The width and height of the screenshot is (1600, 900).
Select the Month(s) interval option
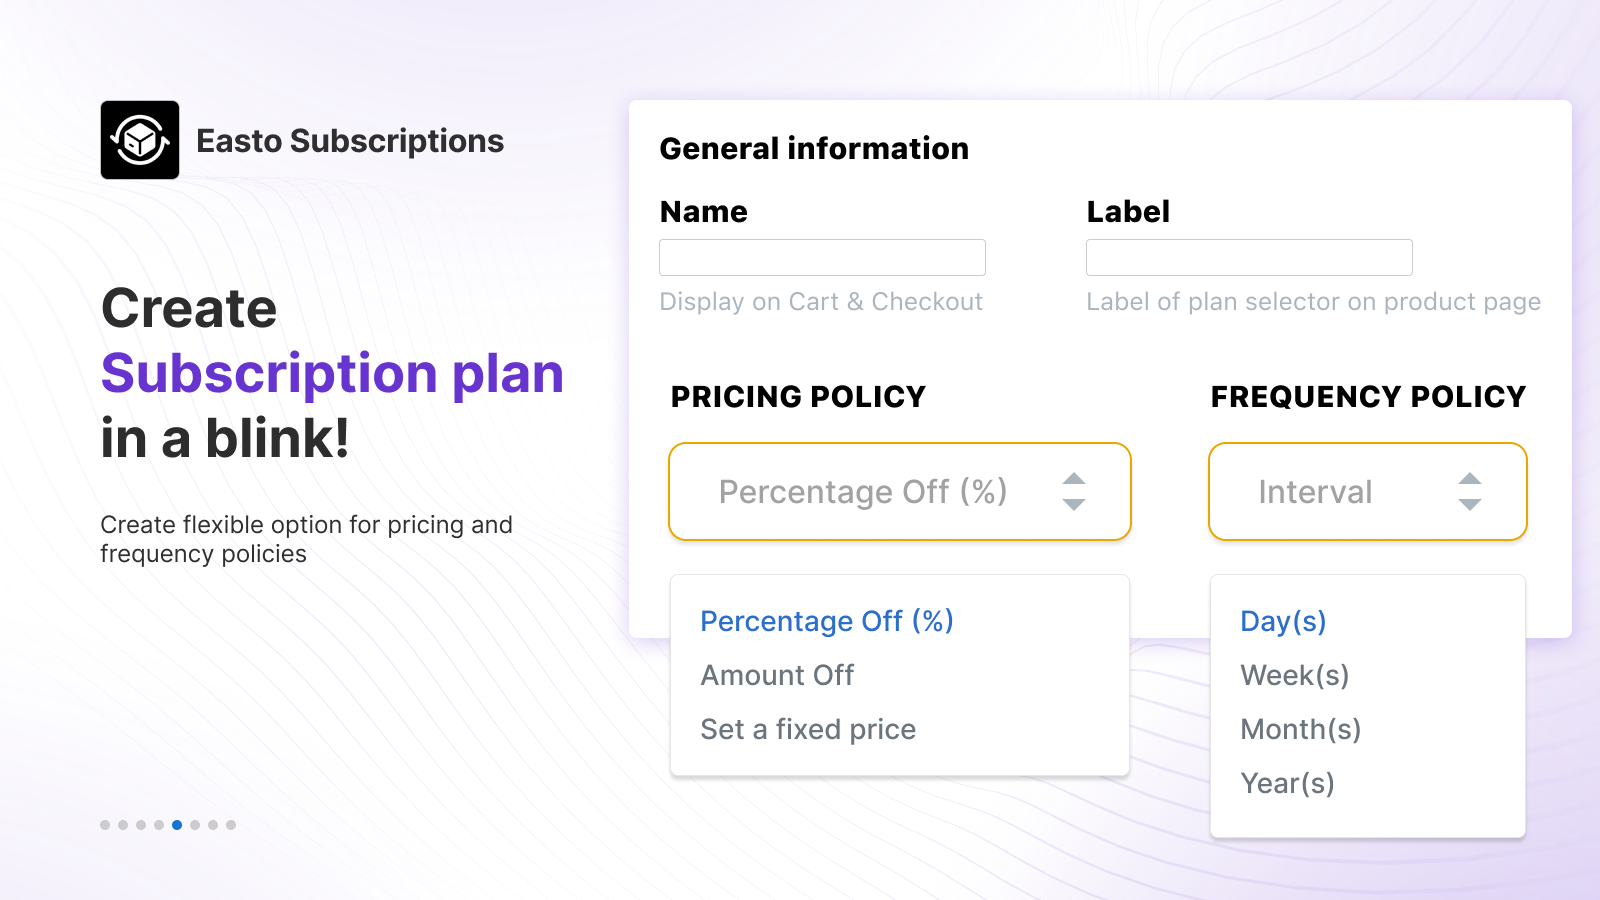[1301, 730]
